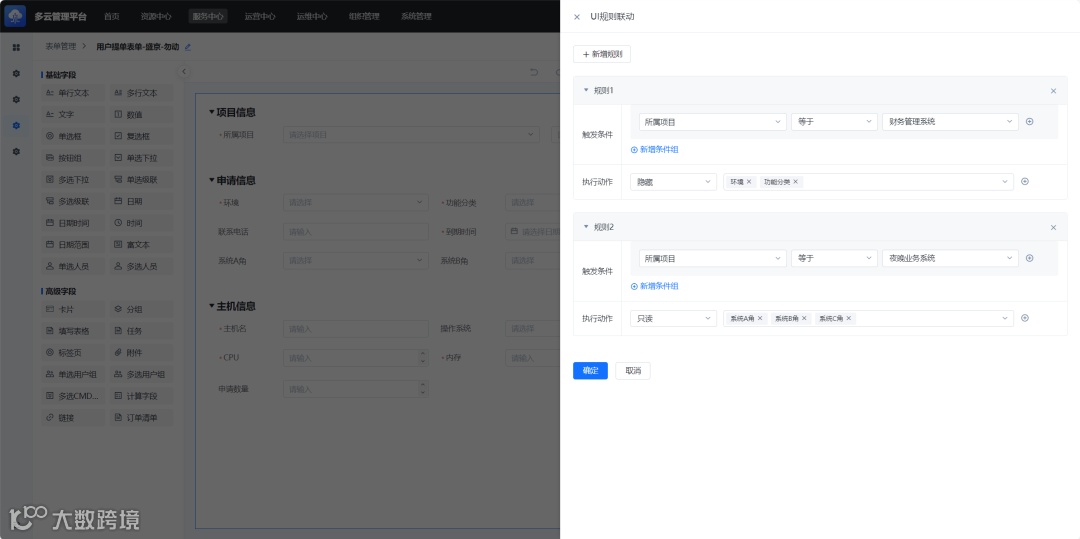
Task: Add an action via plus icon in 规则1's 执行动作 row
Action: click(1024, 182)
